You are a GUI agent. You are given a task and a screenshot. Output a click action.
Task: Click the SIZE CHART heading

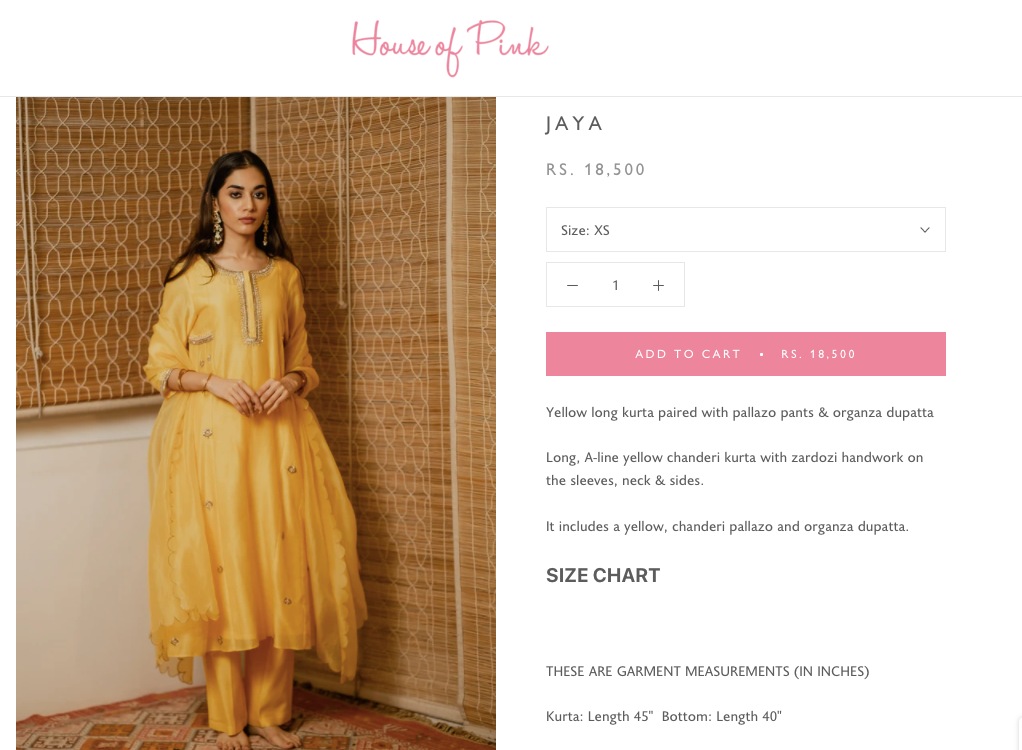click(603, 575)
